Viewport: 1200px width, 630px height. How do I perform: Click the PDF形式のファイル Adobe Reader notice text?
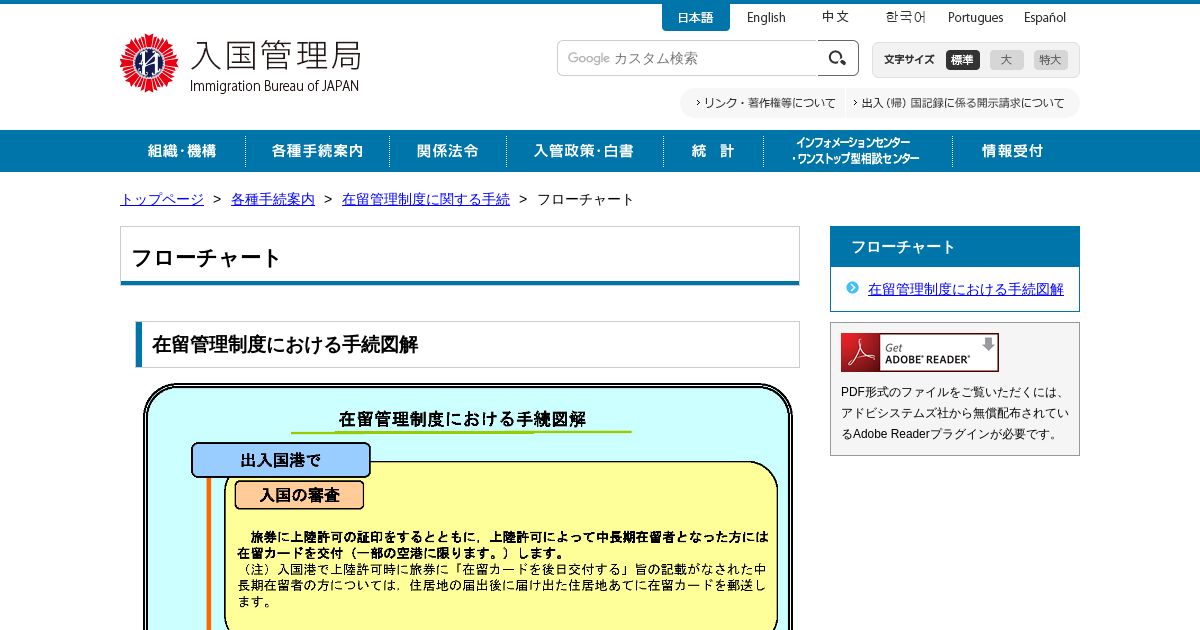click(955, 413)
